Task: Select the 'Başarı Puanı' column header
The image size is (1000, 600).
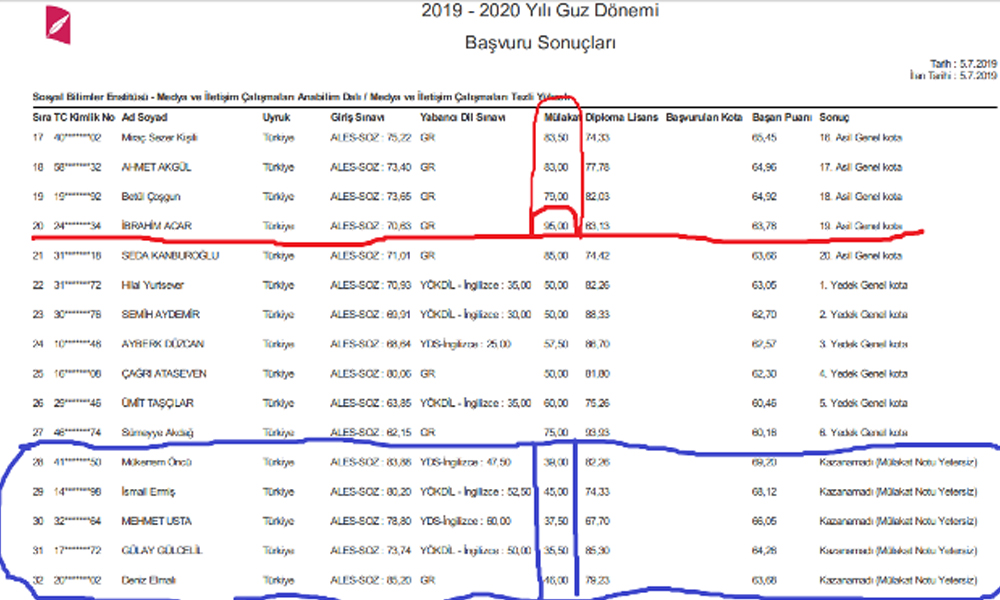Action: [x=781, y=118]
